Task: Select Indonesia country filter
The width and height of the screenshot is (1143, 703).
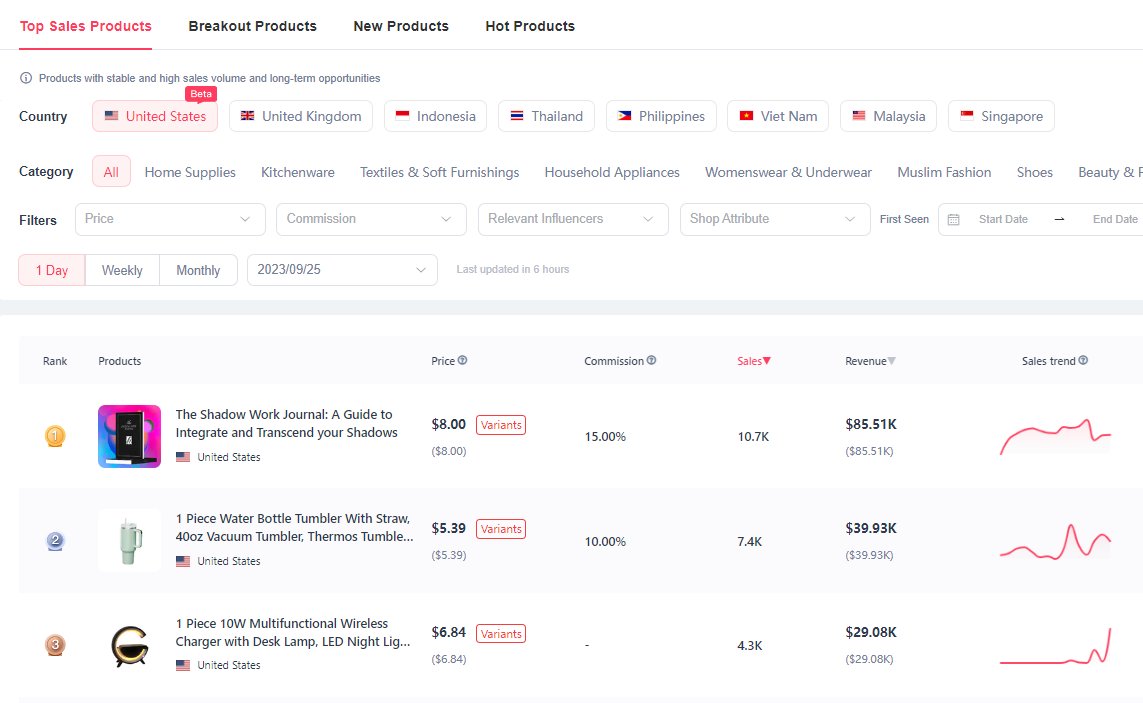Action: pos(435,116)
